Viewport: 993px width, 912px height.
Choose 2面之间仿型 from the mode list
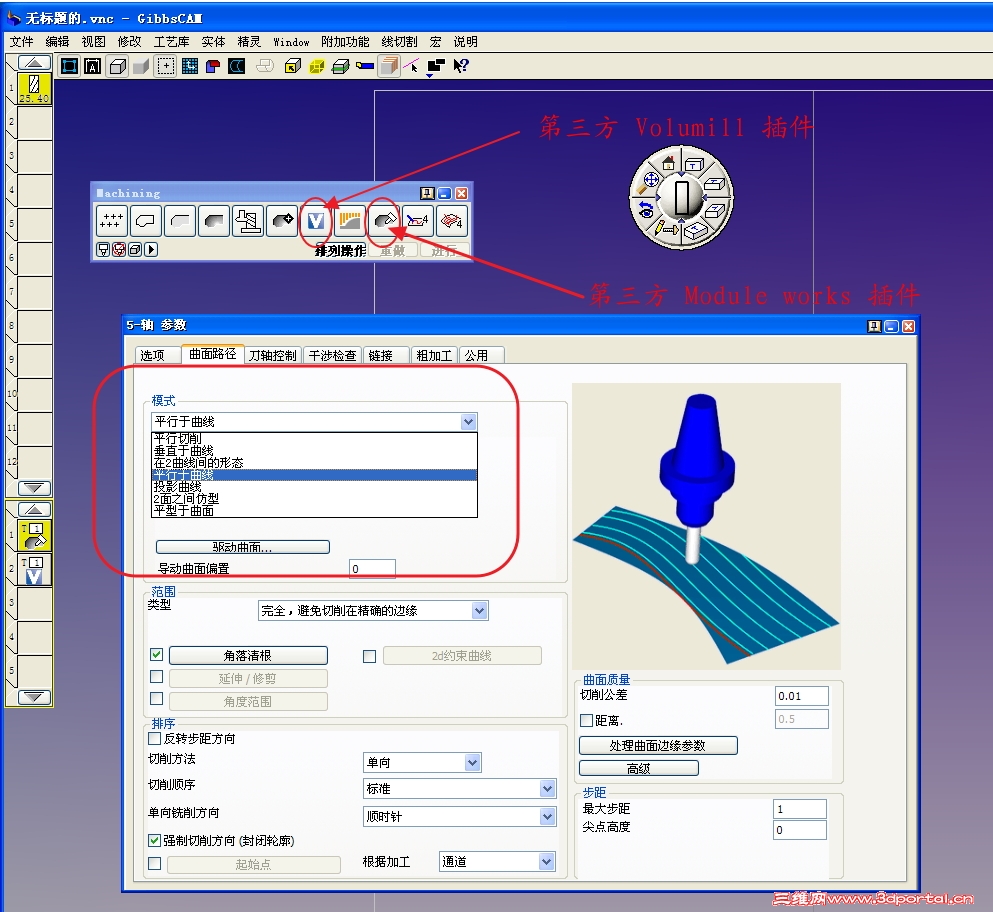click(314, 498)
